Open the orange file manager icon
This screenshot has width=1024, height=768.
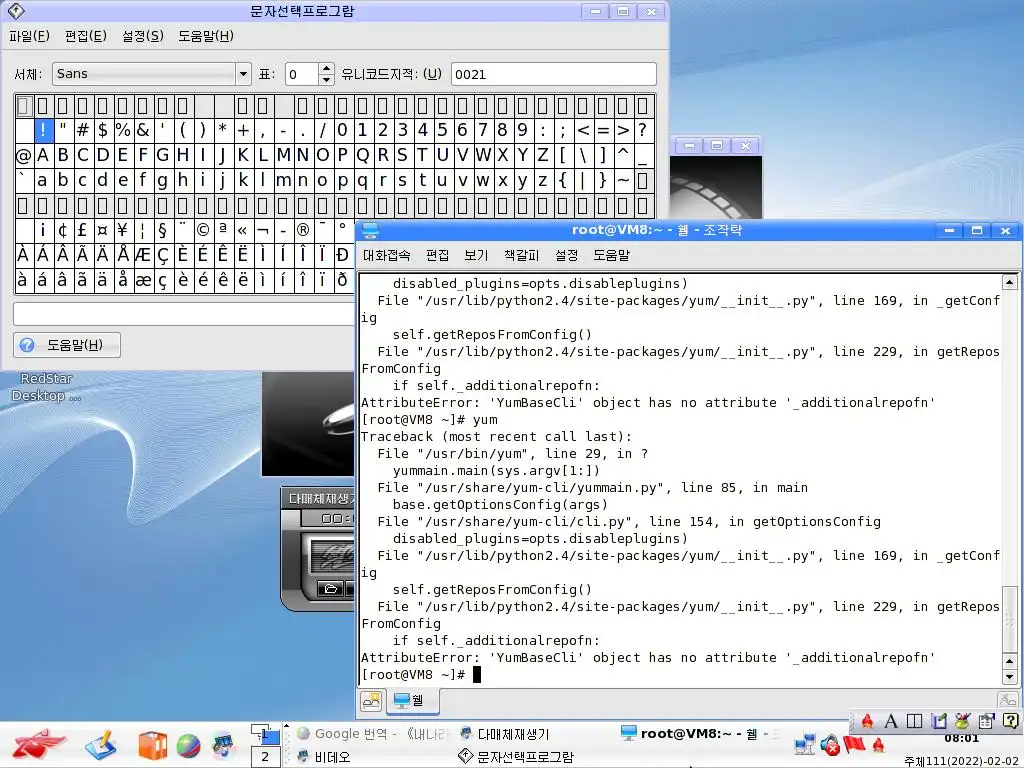(x=152, y=745)
